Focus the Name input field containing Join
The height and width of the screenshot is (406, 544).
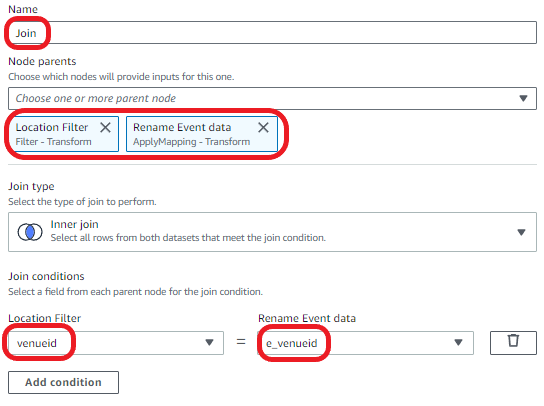point(272,33)
